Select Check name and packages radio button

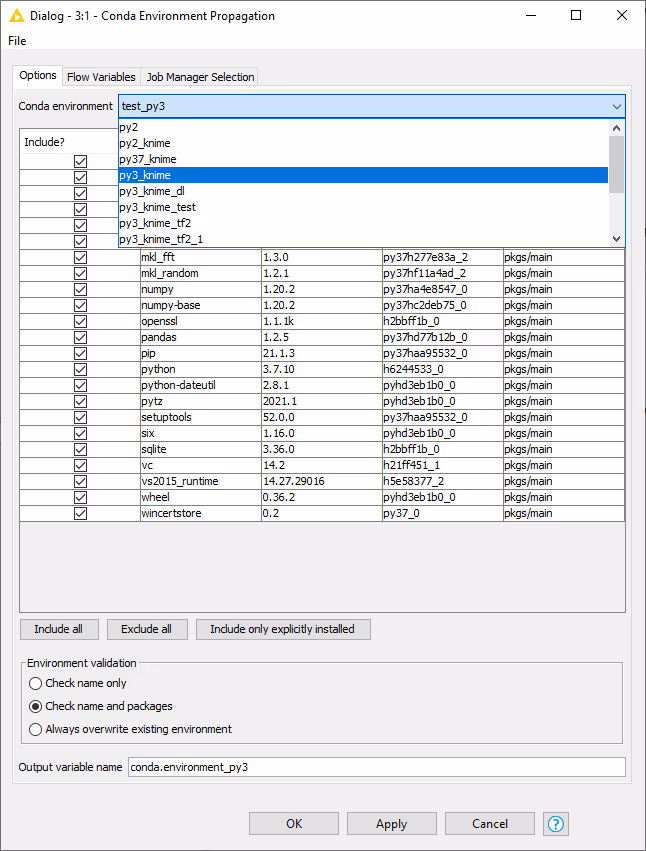[37, 707]
